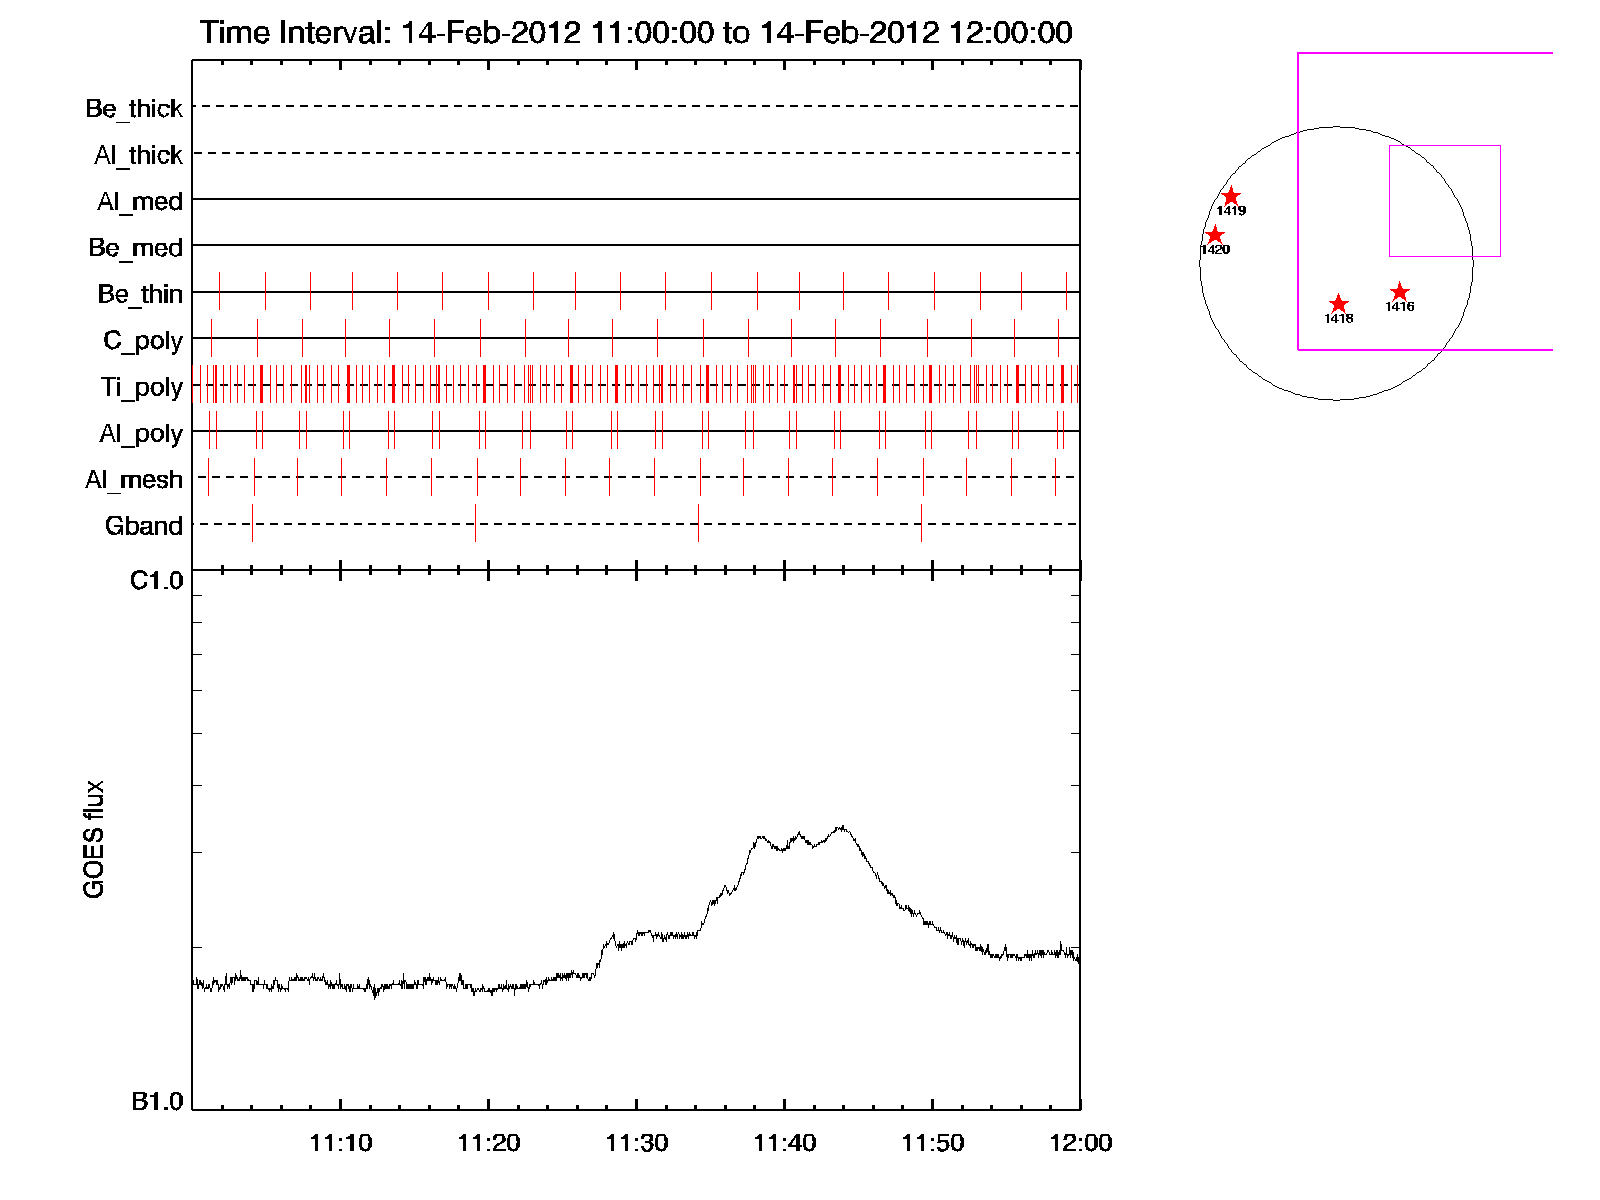The height and width of the screenshot is (1200, 1600).
Task: Click the Time Interval plot title
Action: [636, 32]
